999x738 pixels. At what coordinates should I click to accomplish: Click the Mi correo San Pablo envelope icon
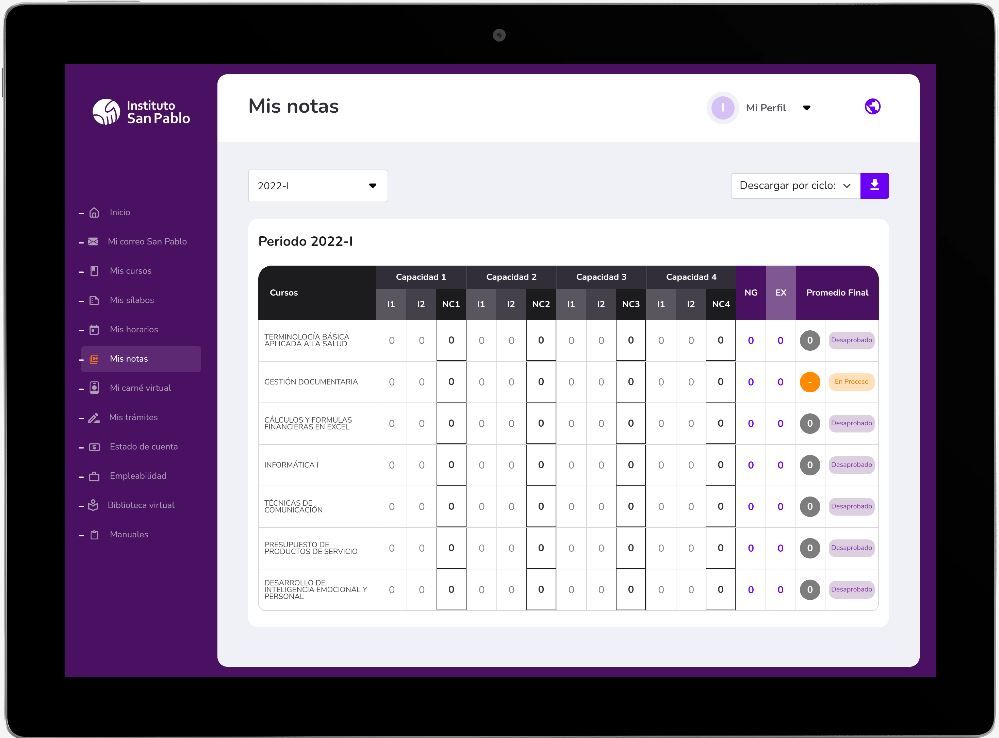(93, 242)
